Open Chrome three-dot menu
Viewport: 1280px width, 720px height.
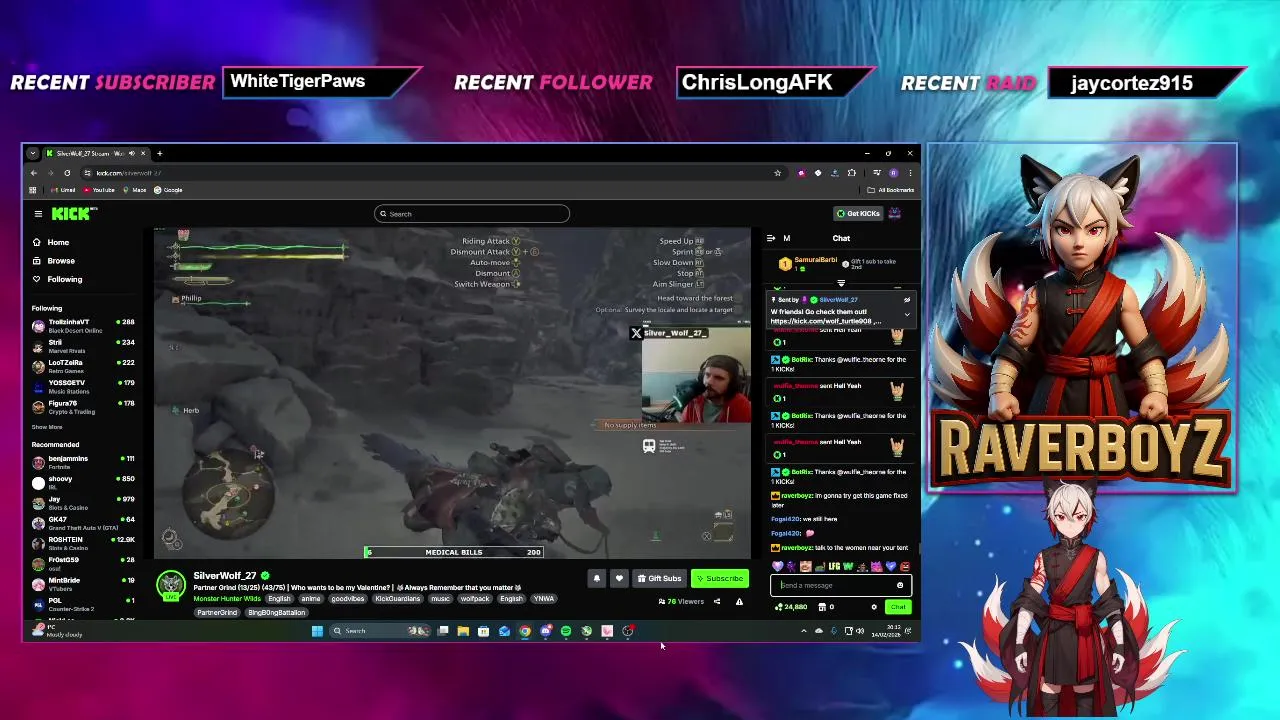click(909, 172)
